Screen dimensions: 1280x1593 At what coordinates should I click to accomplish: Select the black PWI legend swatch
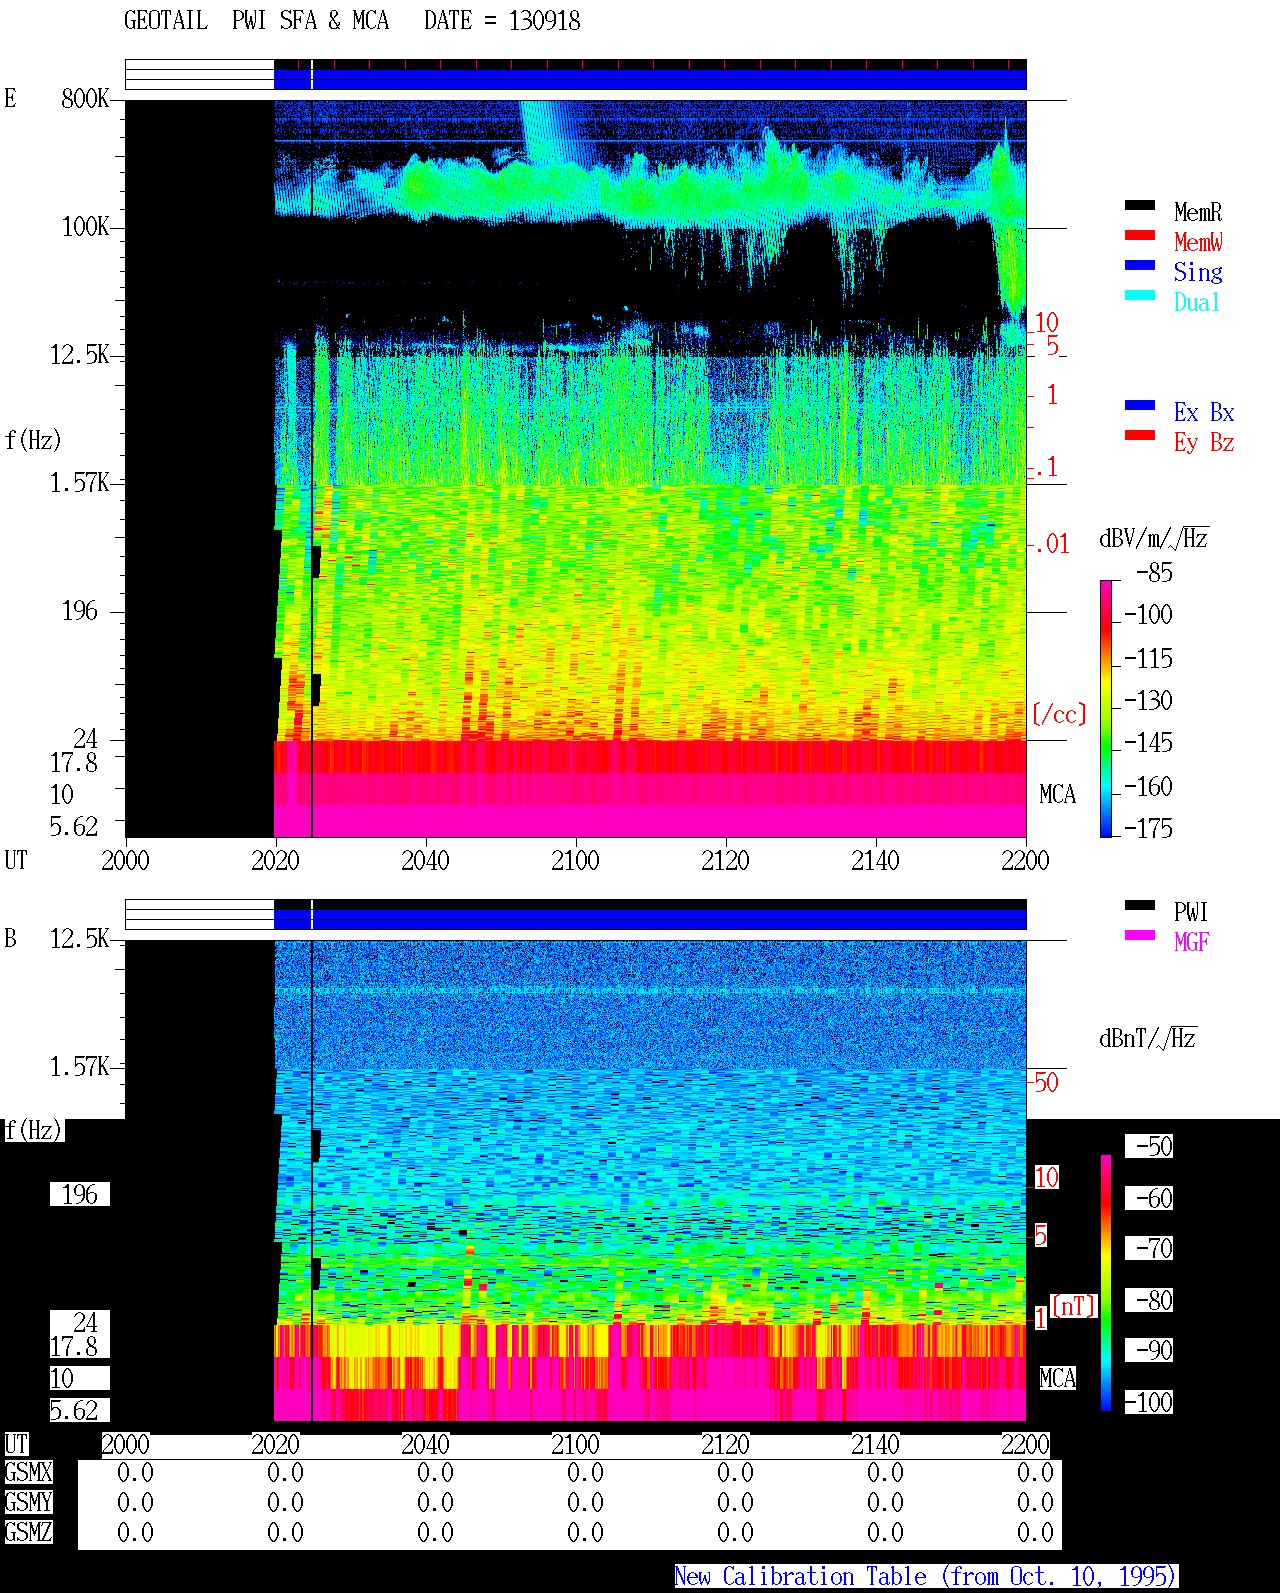pyautogui.click(x=1140, y=905)
